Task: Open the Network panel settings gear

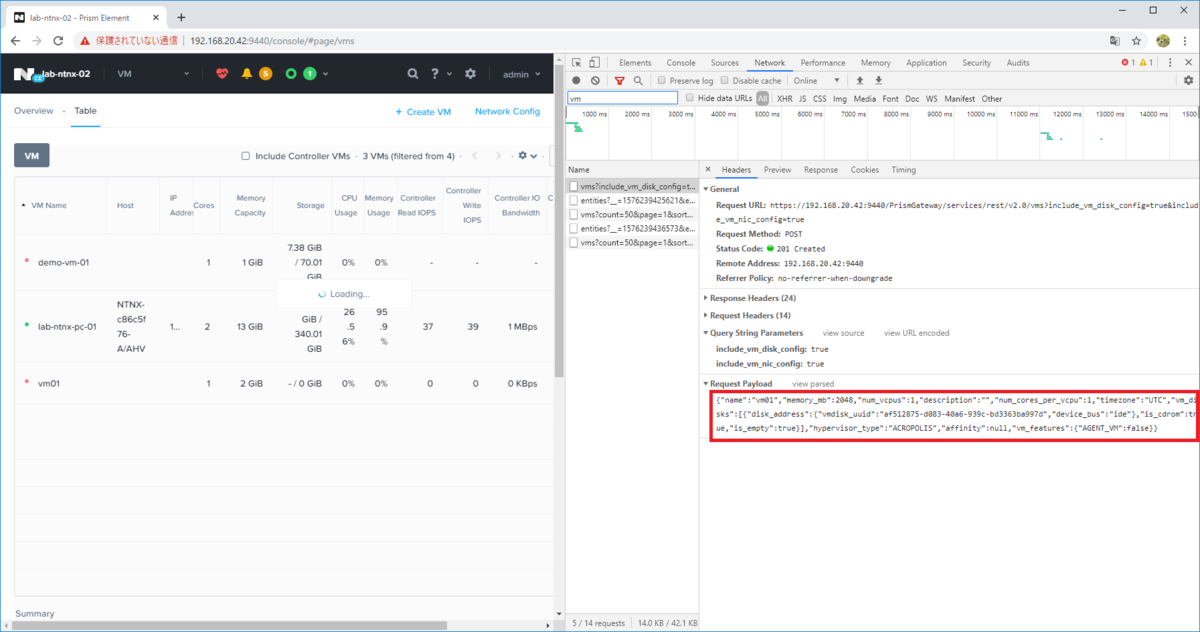Action: 1189,80
